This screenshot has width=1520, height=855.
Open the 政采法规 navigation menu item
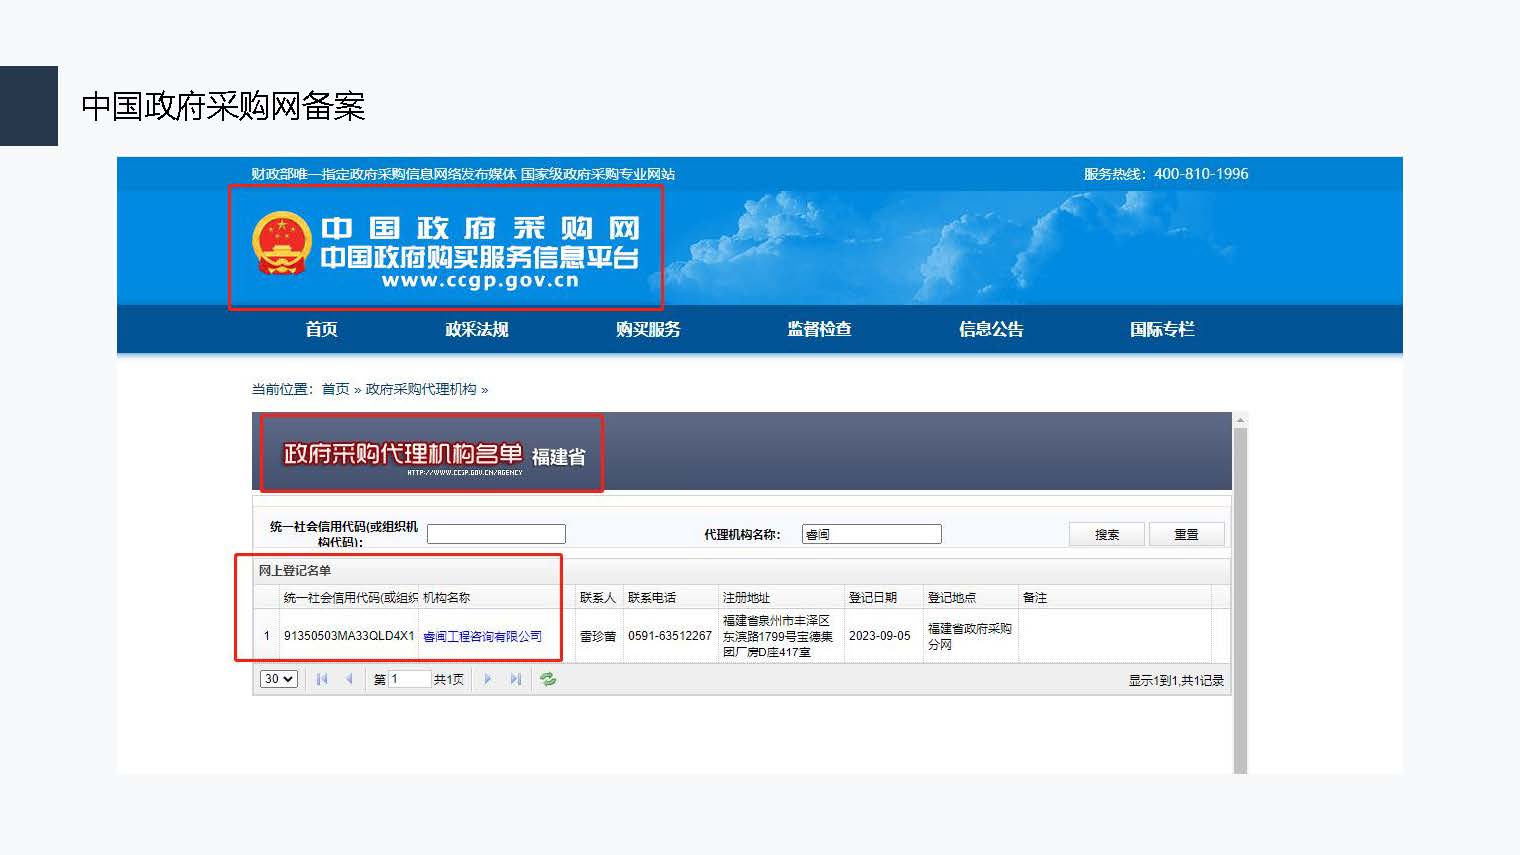coord(477,329)
